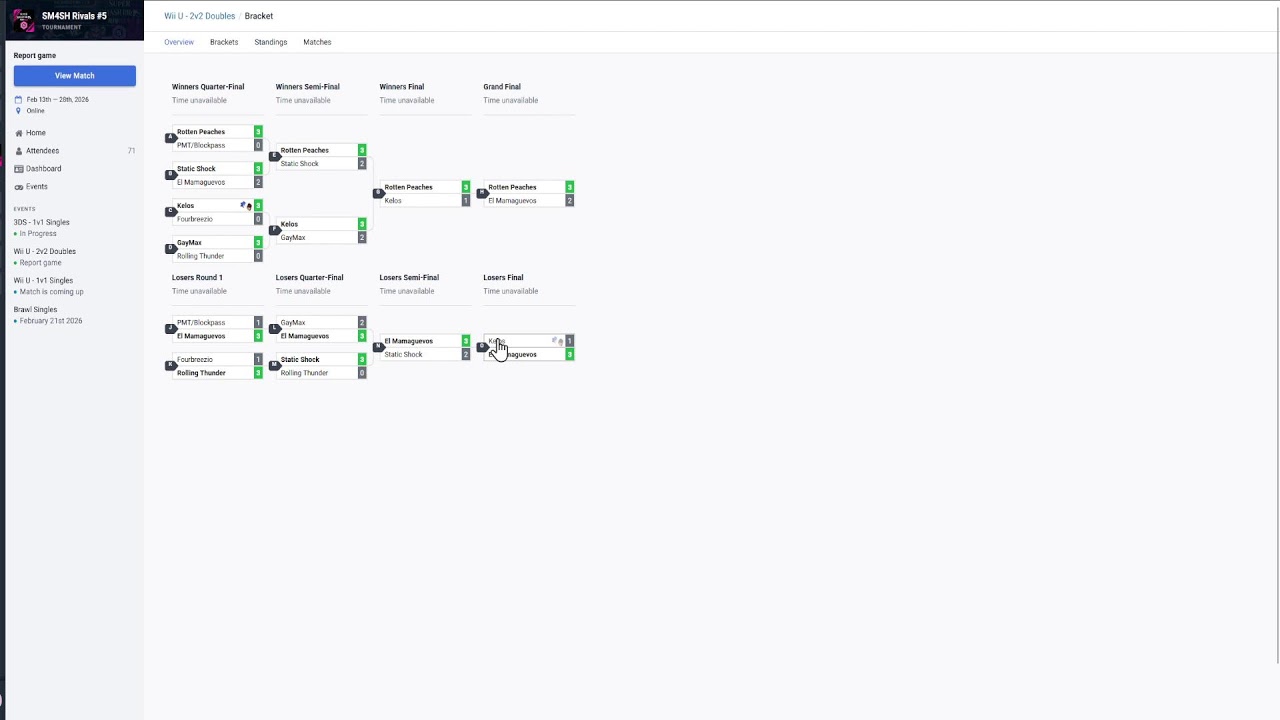Open match A badge for Rotten Peaches vs PMT/Blockpass
Viewport: 1280px width, 720px height.
click(x=170, y=138)
